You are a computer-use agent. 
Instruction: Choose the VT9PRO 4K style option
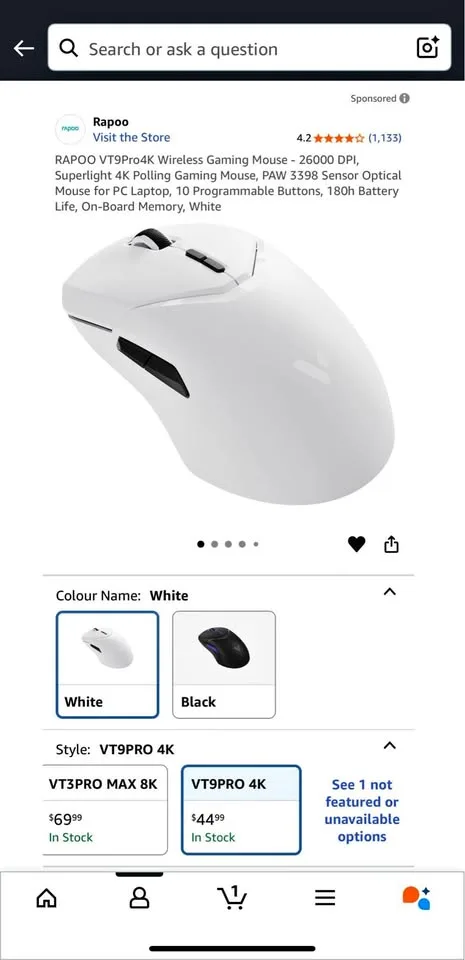(x=241, y=809)
